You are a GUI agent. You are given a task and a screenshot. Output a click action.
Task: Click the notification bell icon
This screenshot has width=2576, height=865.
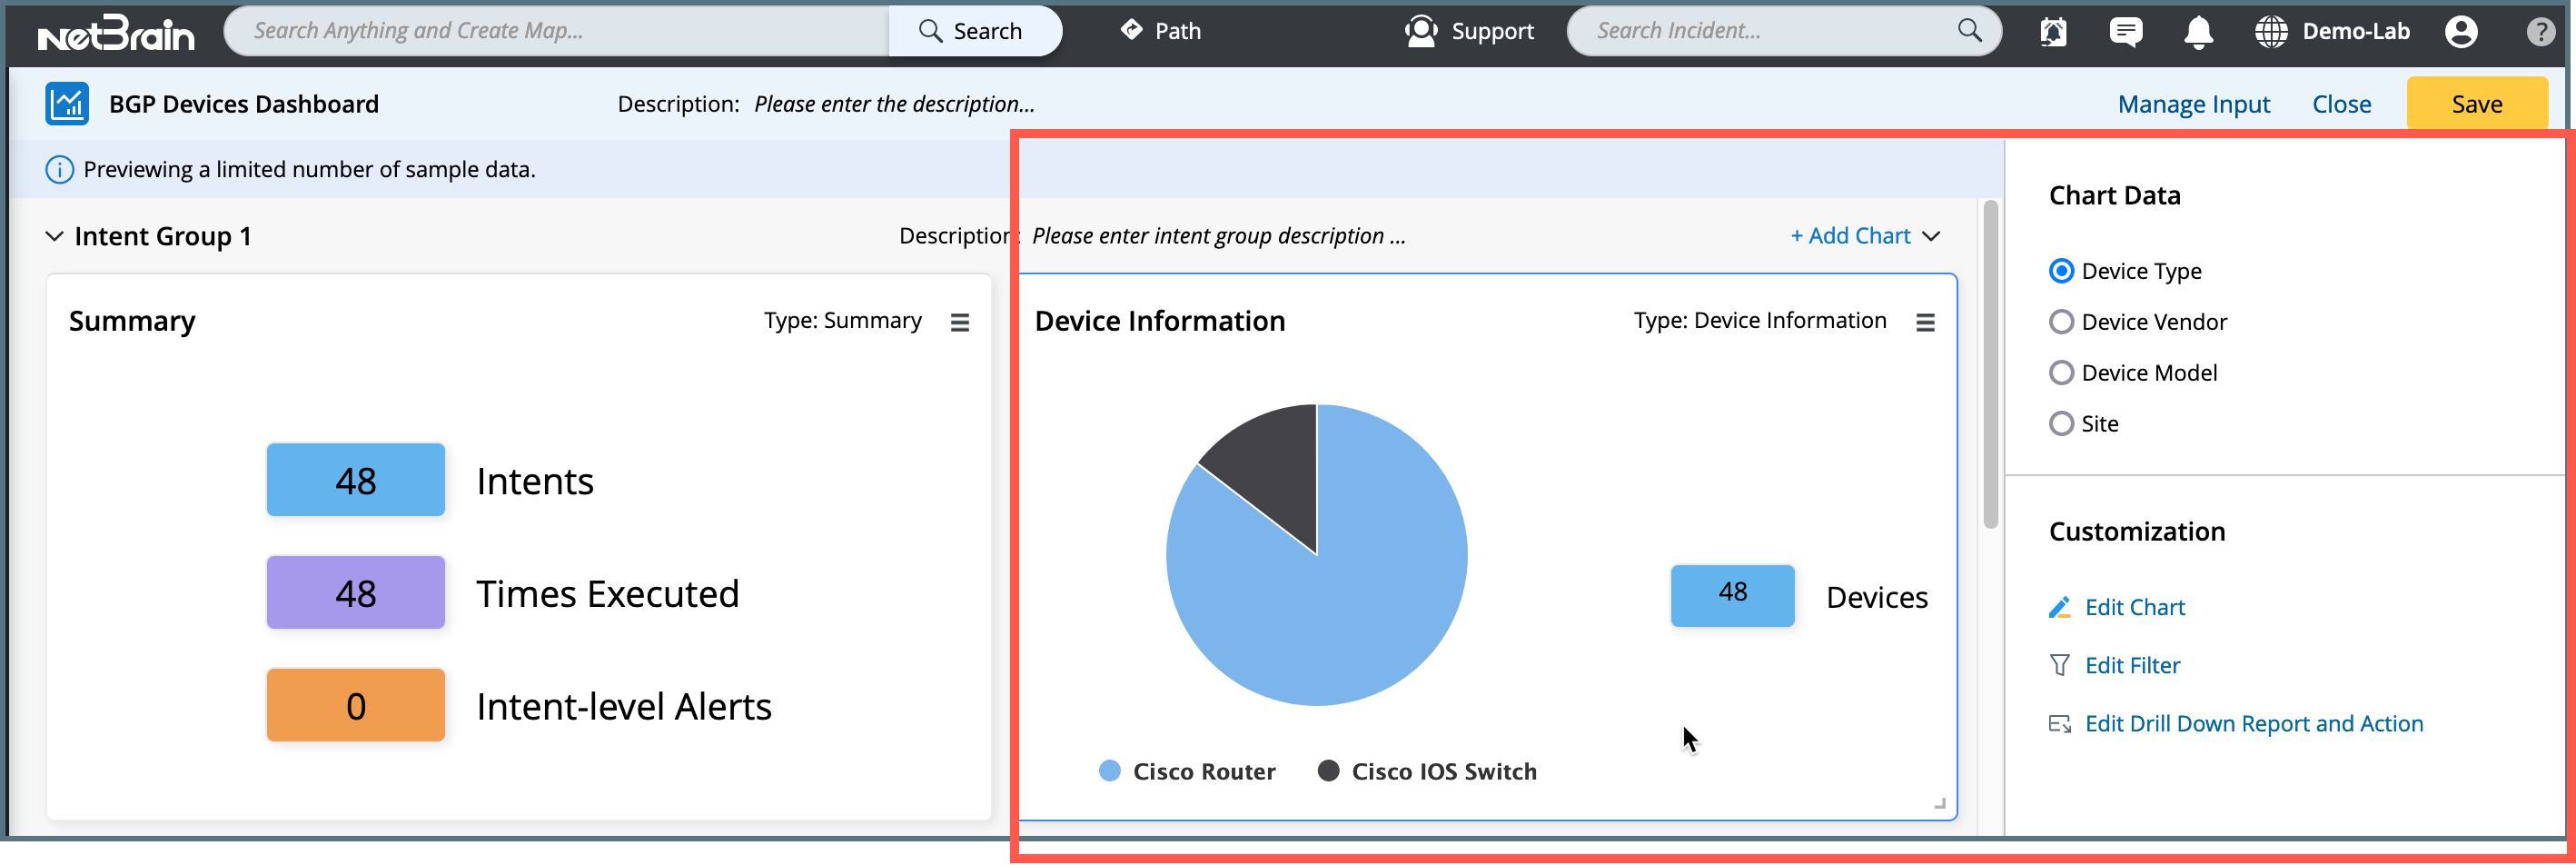pyautogui.click(x=2198, y=32)
